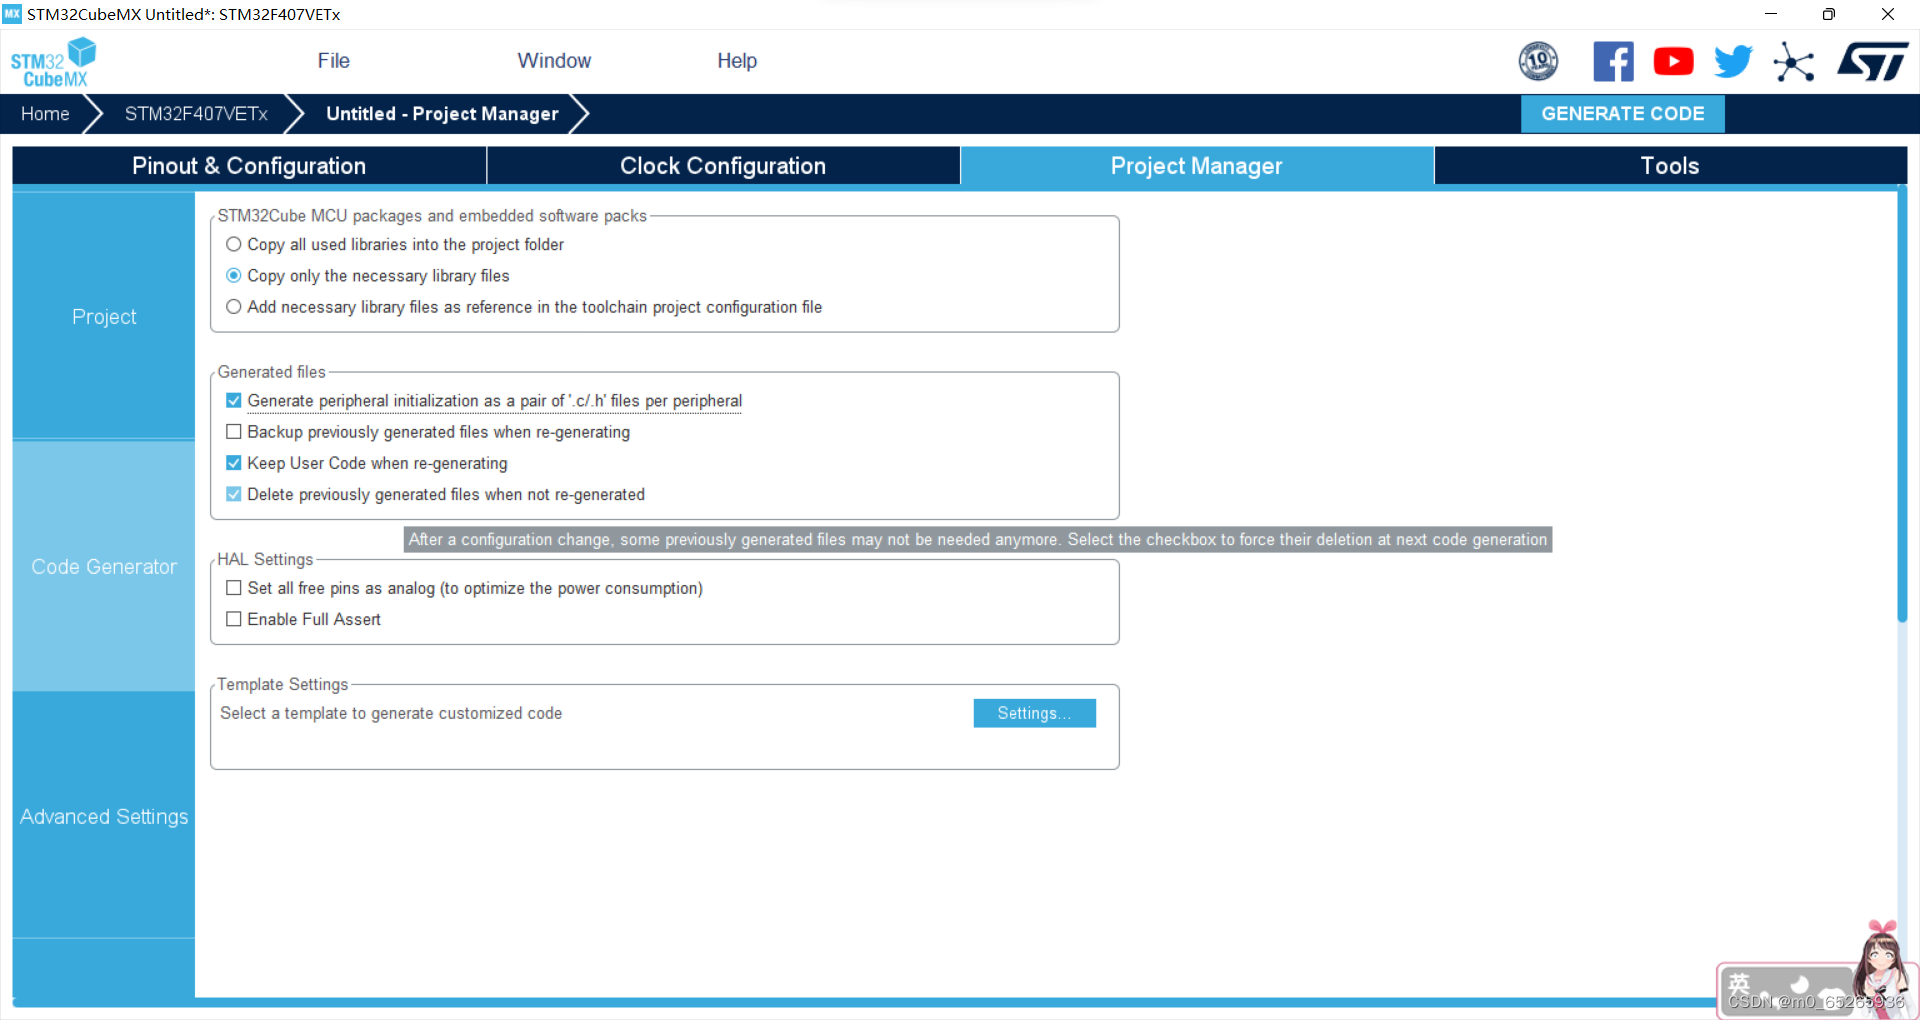The width and height of the screenshot is (1920, 1020).
Task: Enable backup of previously generated files
Action: point(234,432)
